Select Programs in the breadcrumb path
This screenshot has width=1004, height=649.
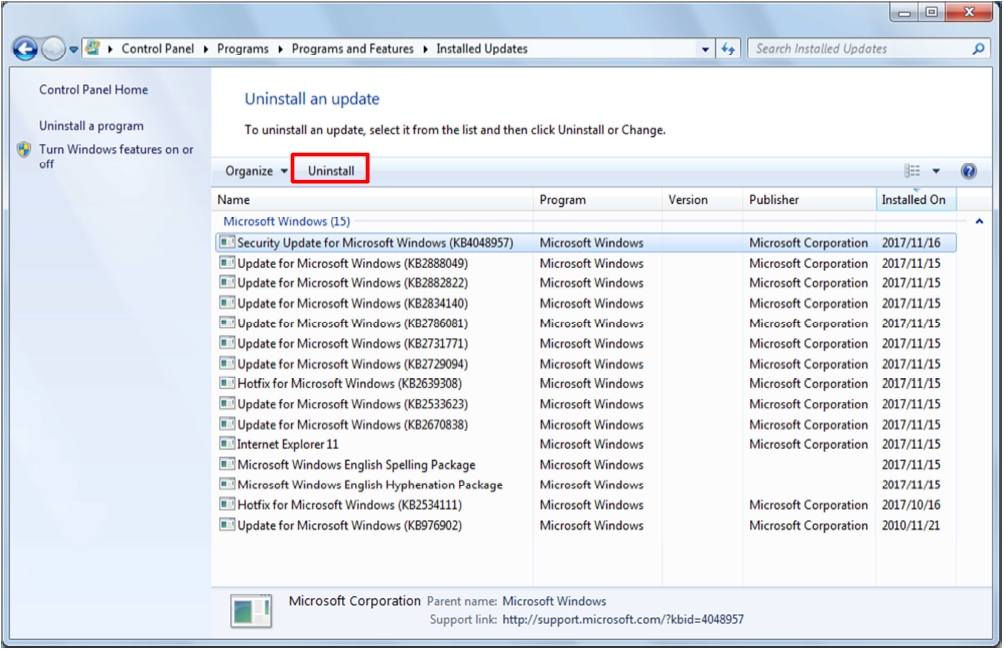point(243,49)
